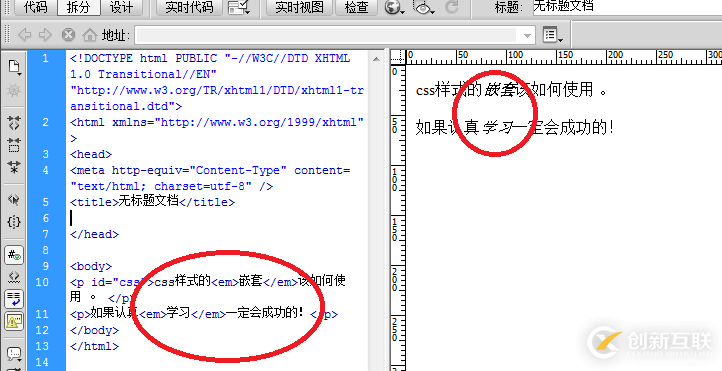Click the <head> tag in code
This screenshot has width=722, height=371.
[x=91, y=154]
